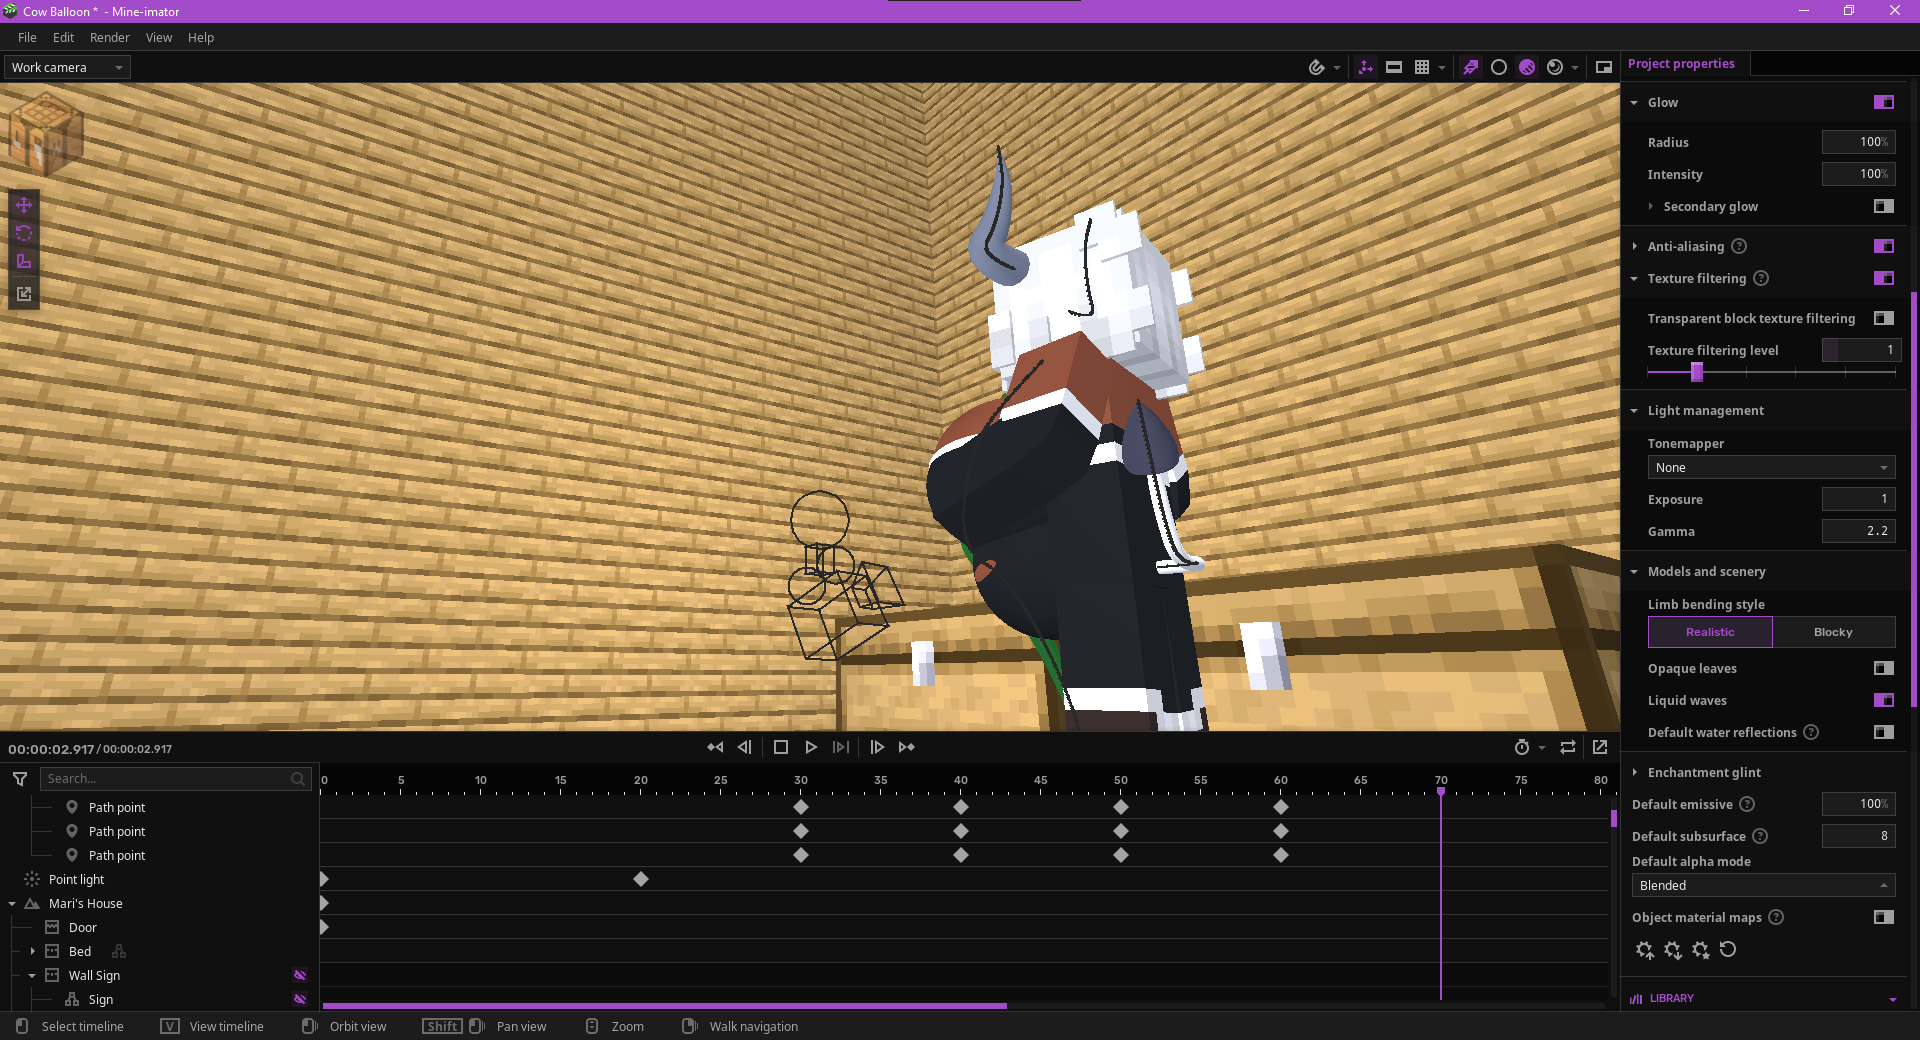Click the snapping magnet icon
This screenshot has height=1040, width=1920.
pos(1317,67)
